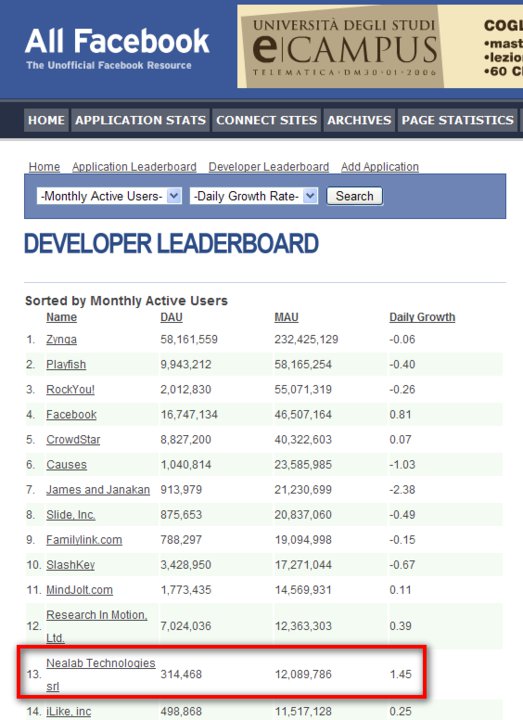523x720 pixels.
Task: Expand the Daily Growth Rate dropdown
Action: (253, 196)
